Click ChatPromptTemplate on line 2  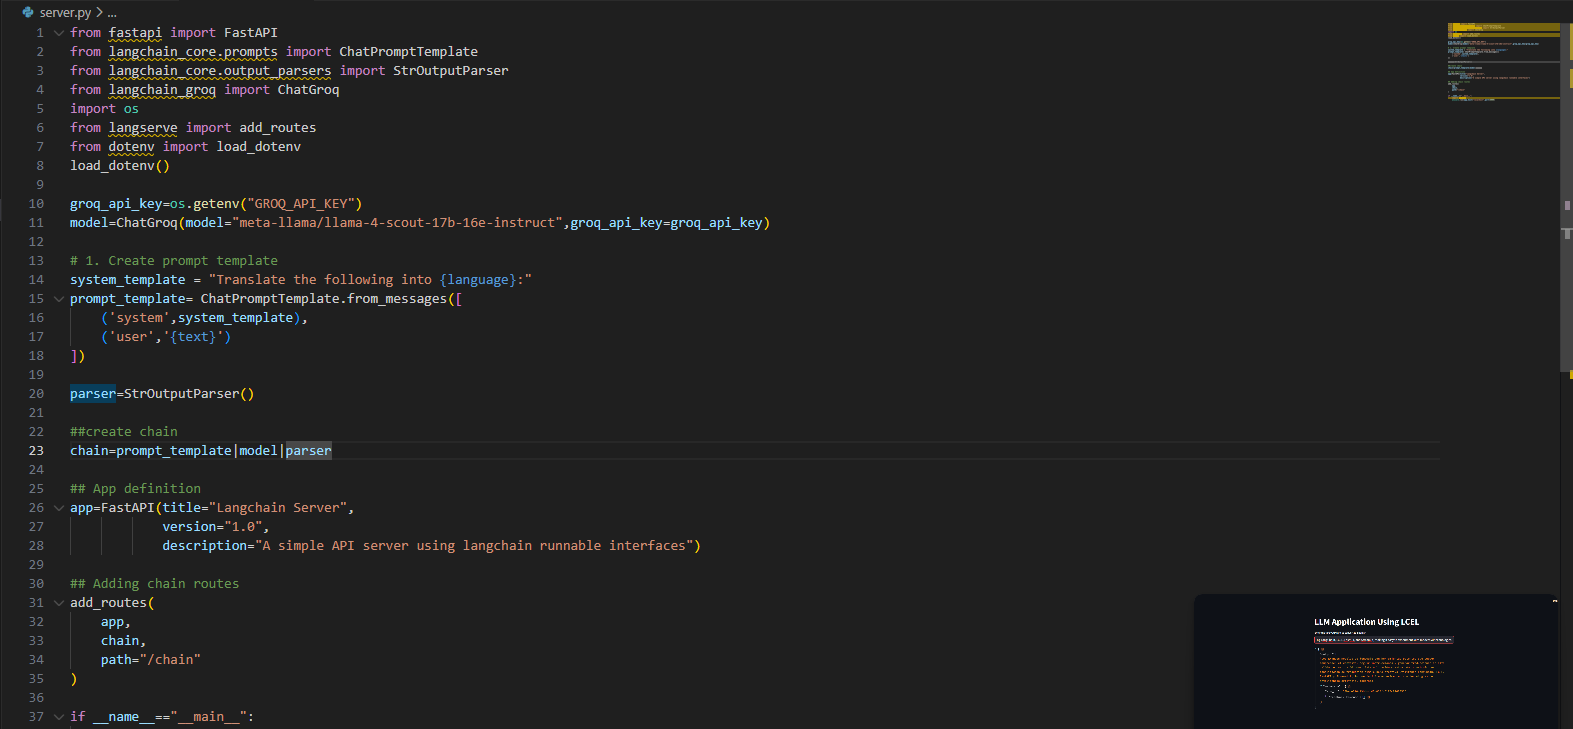coord(408,52)
